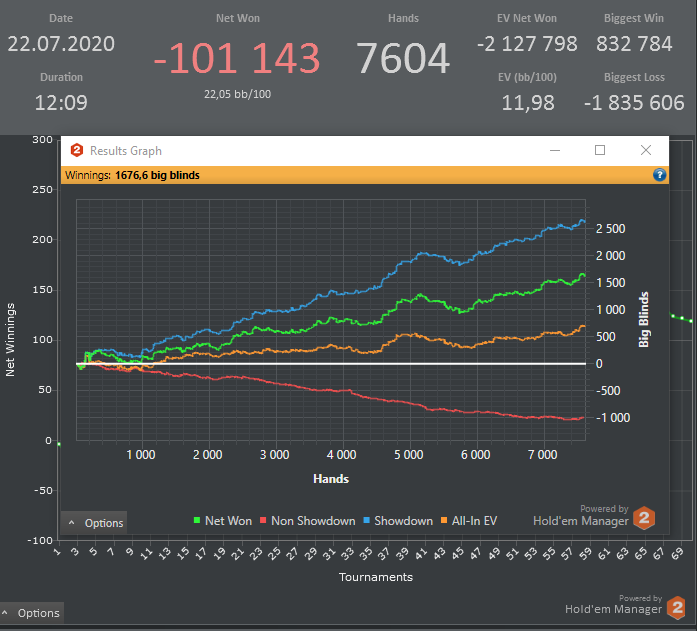The height and width of the screenshot is (631, 697).
Task: Toggle the green Net Won legend swatch
Action: [197, 520]
